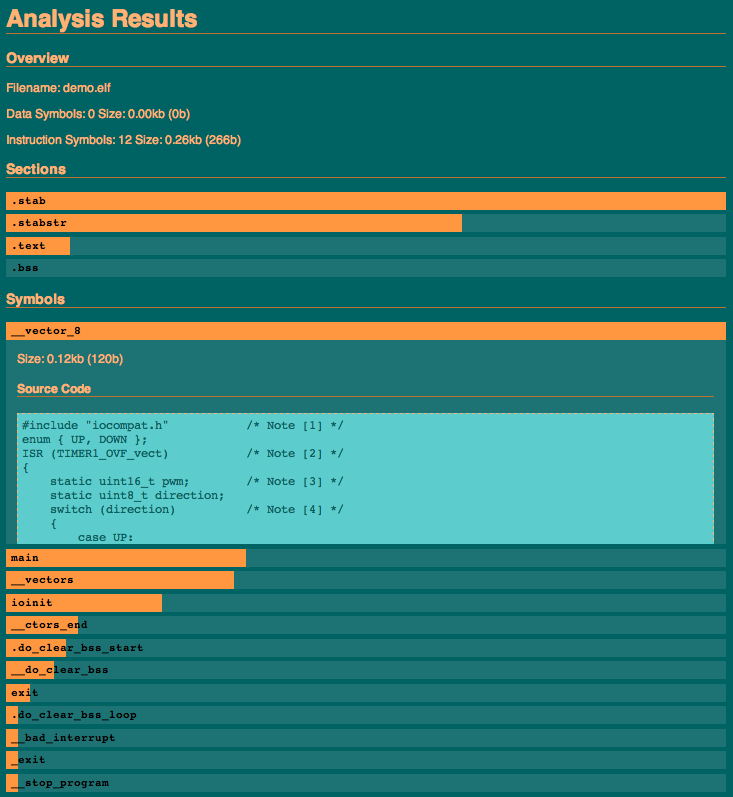Expand the __stop_program symbol row
Viewport: 733px width, 797px height.
pos(366,783)
